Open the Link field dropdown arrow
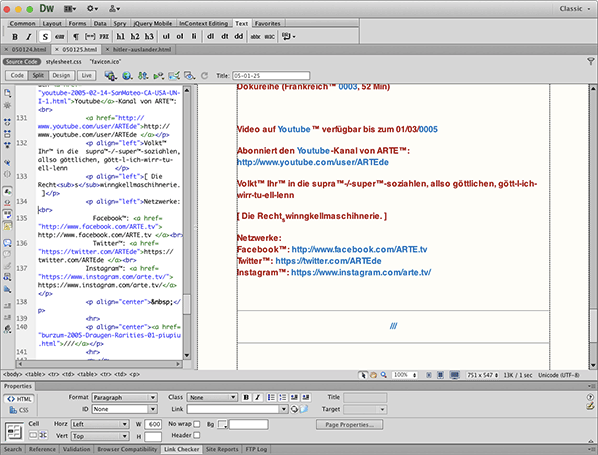This screenshot has width=598, height=455. tap(284, 409)
